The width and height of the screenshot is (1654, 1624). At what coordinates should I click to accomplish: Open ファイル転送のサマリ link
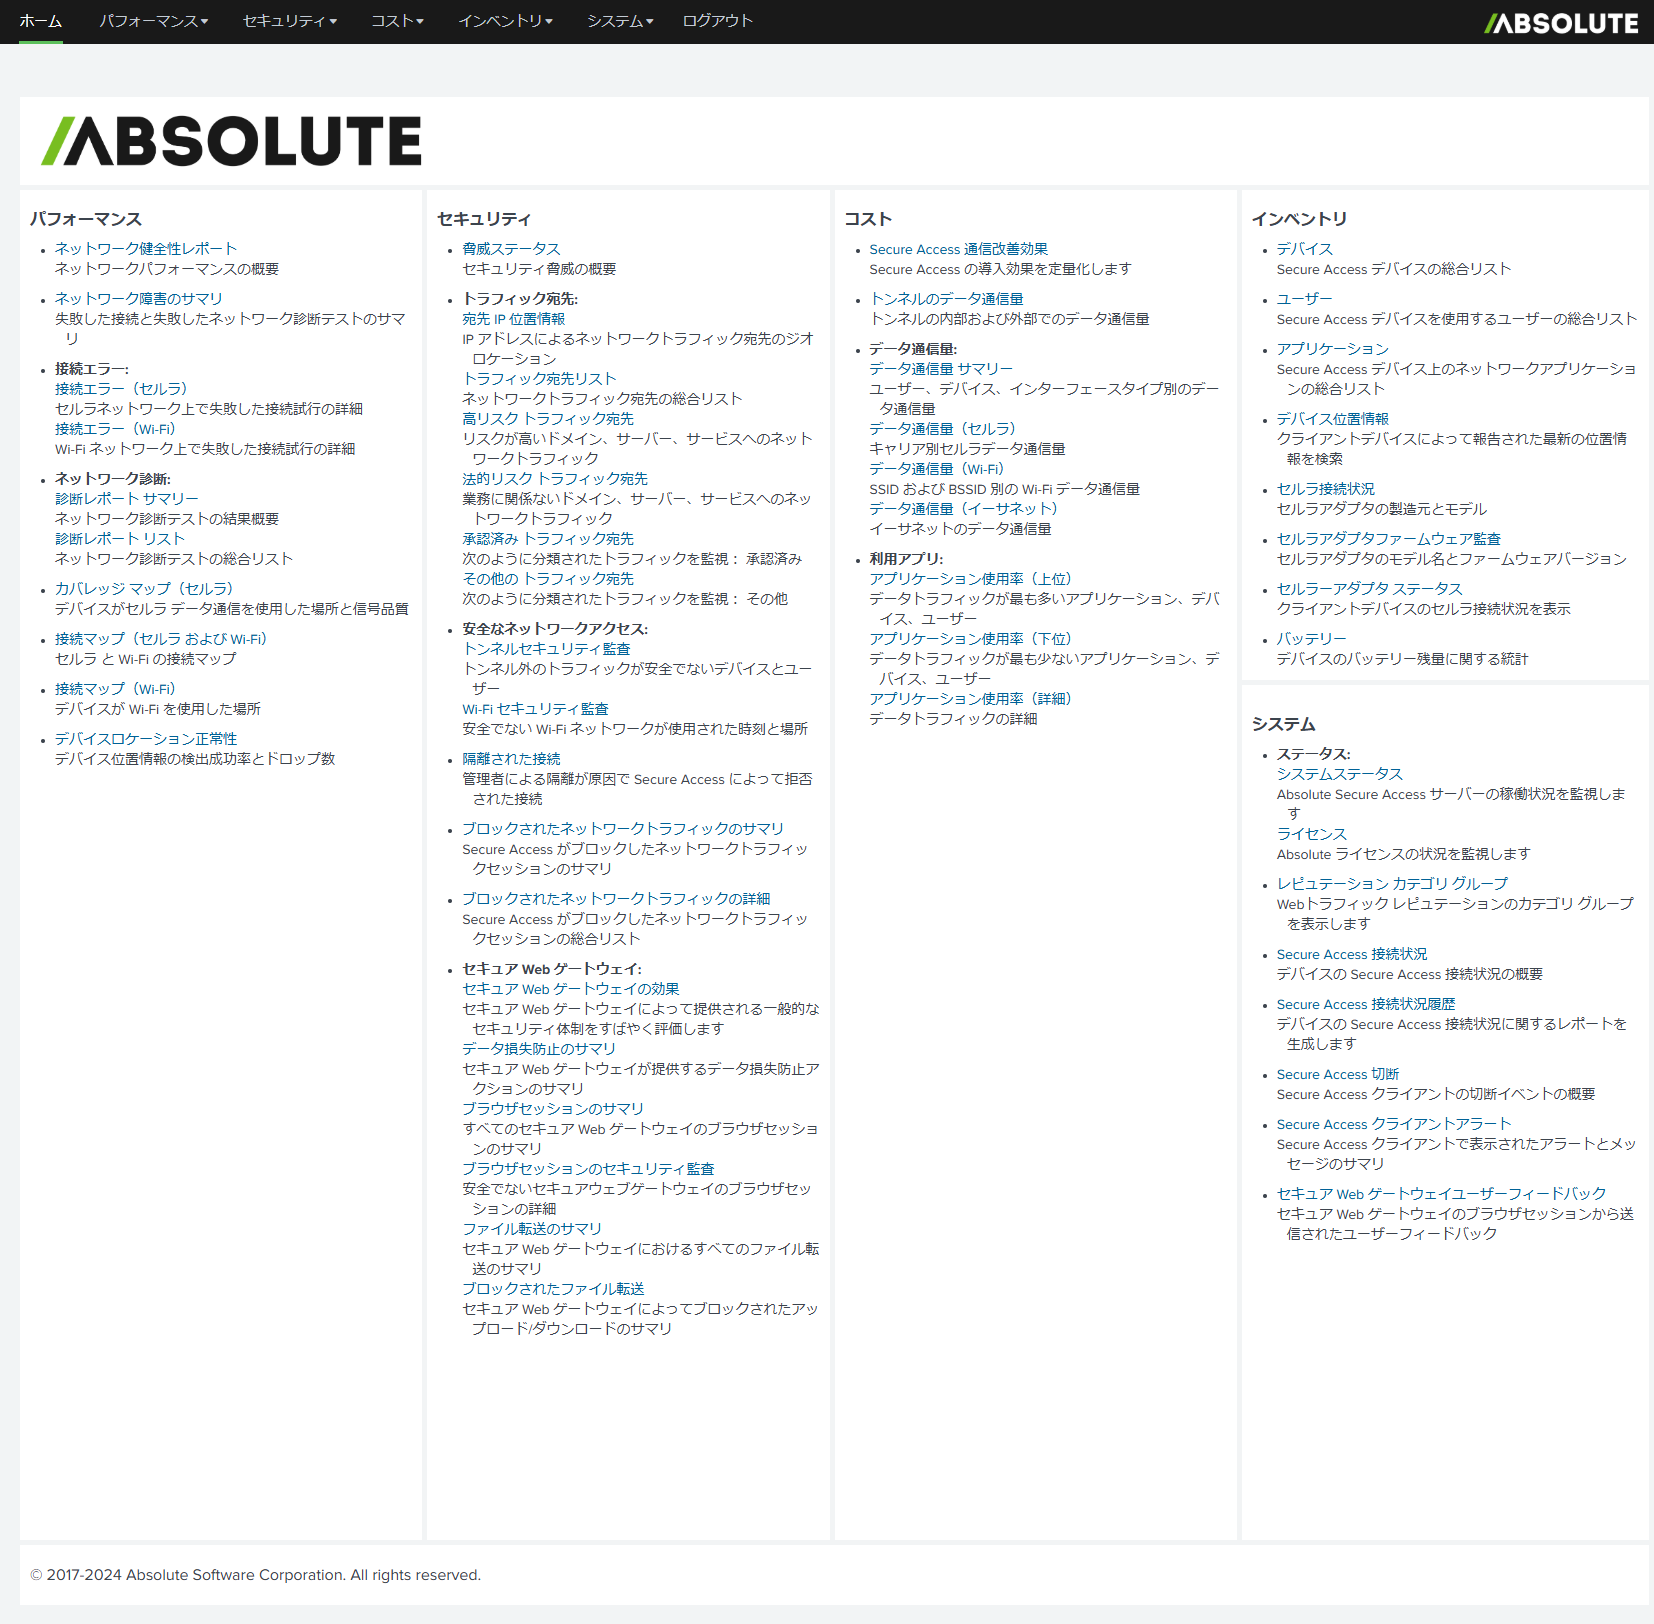coord(532,1229)
